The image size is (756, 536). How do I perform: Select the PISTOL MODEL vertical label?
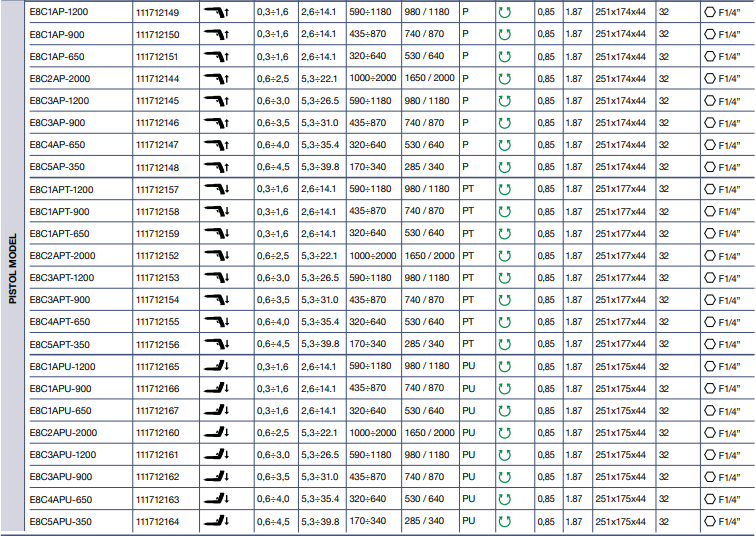[13, 268]
